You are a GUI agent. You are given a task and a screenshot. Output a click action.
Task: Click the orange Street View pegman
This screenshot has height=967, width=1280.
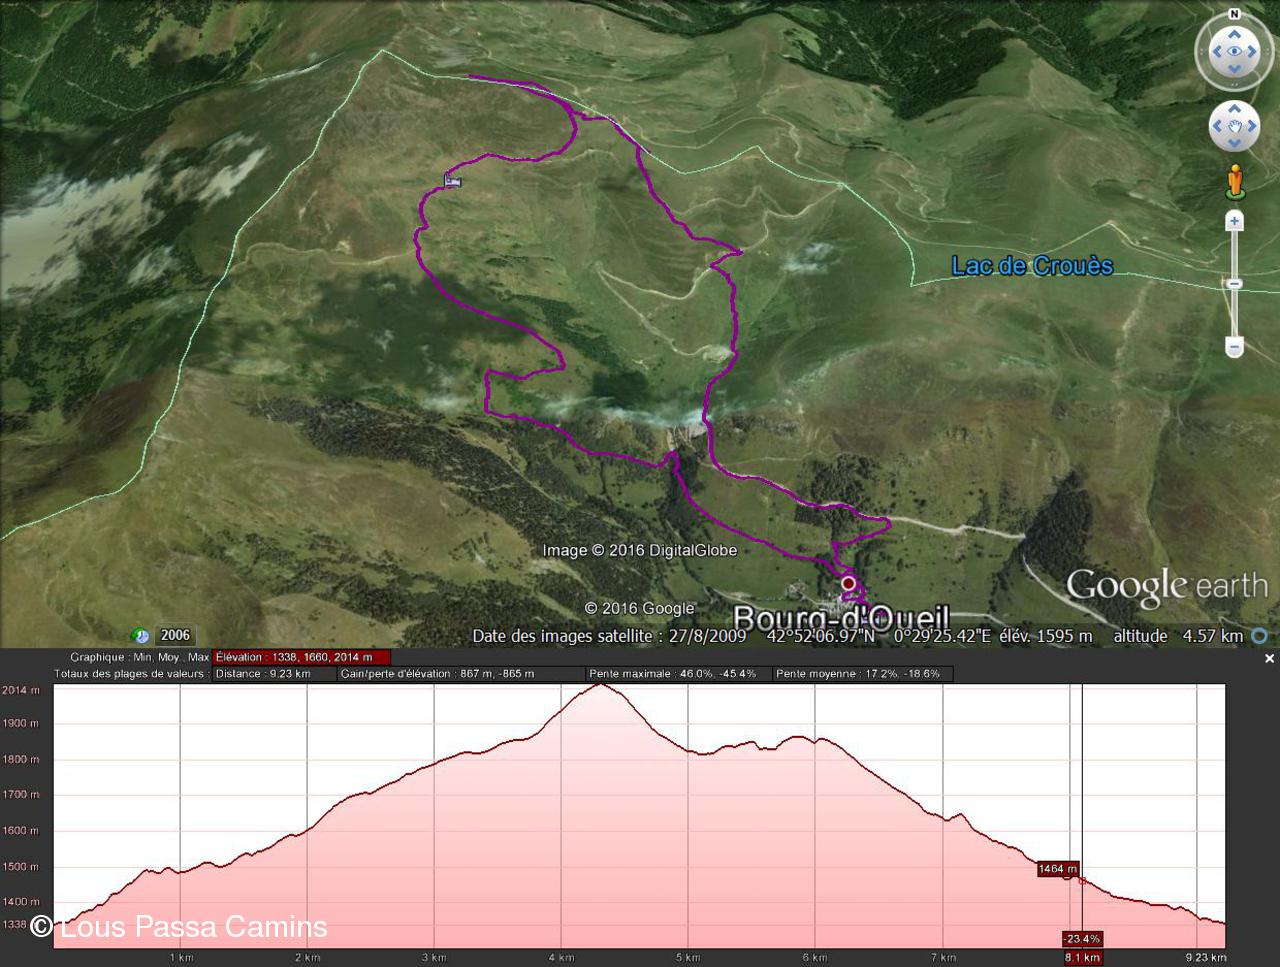pos(1235,181)
